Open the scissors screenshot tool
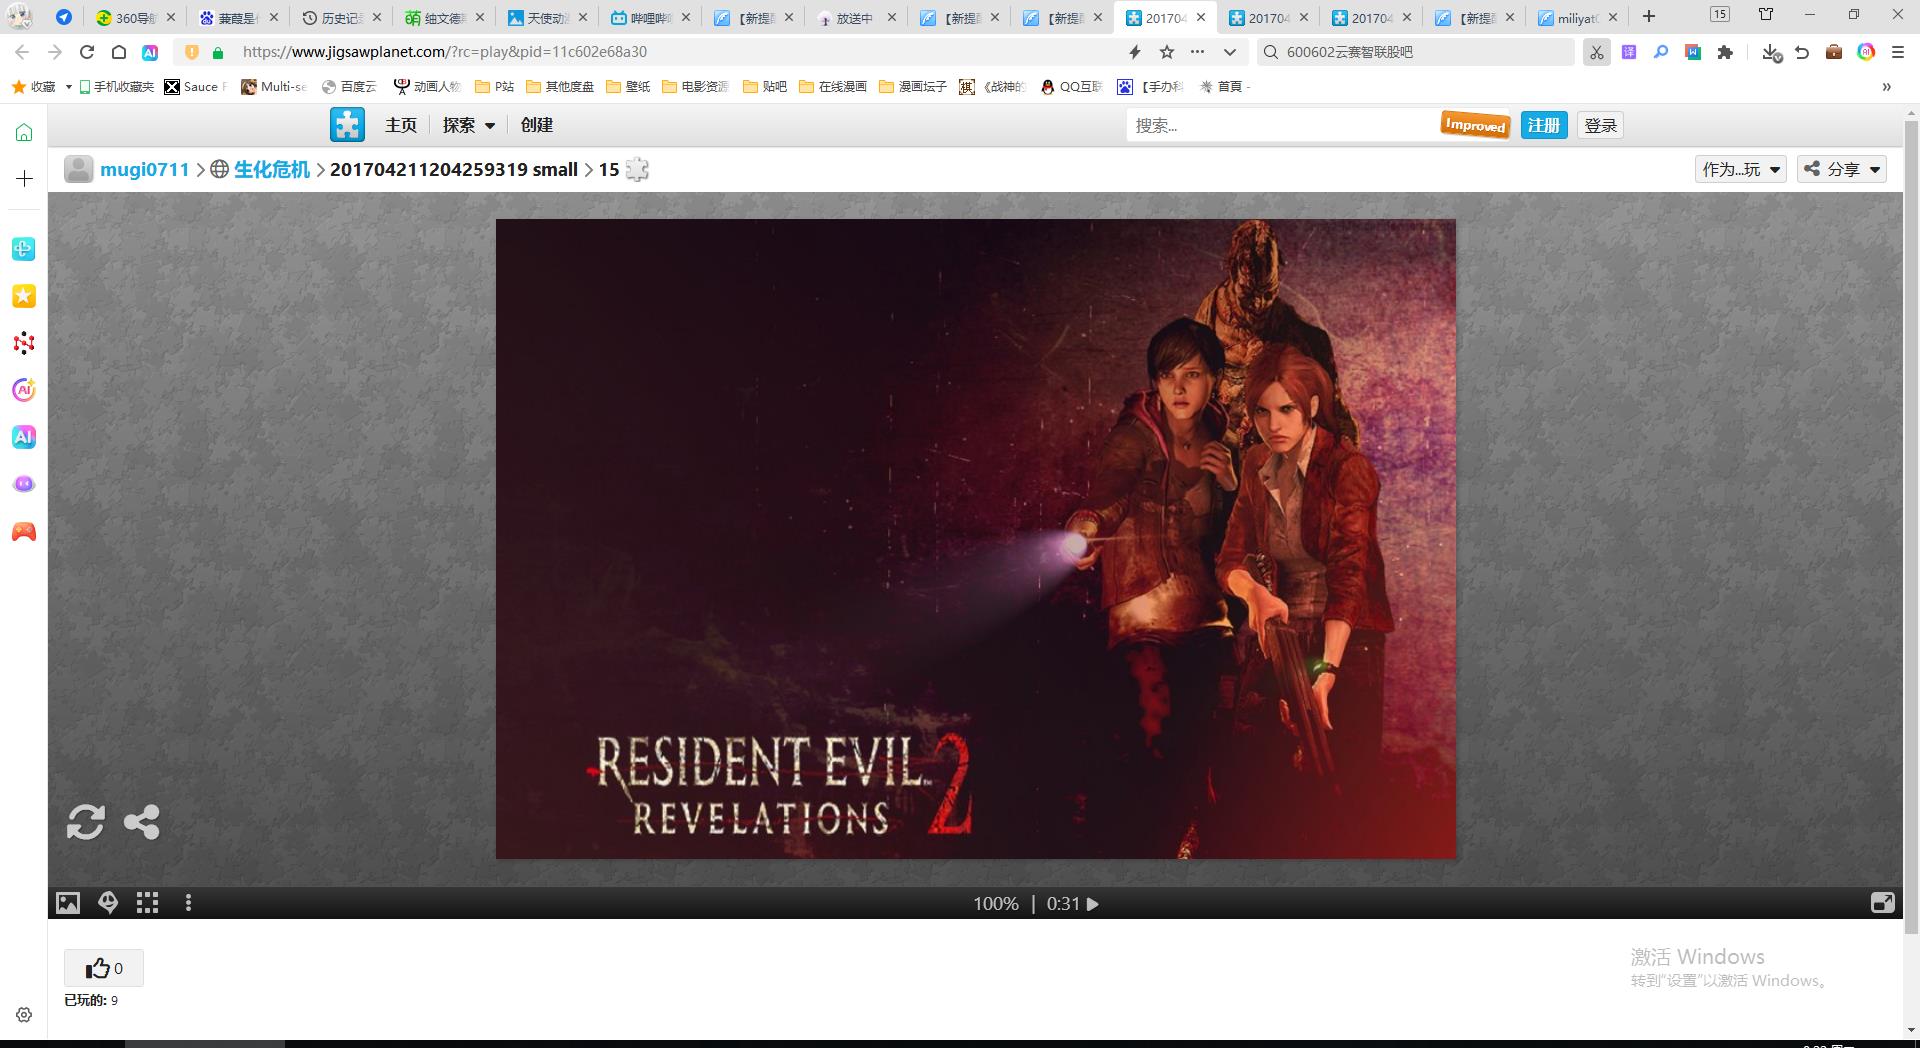 (1597, 52)
